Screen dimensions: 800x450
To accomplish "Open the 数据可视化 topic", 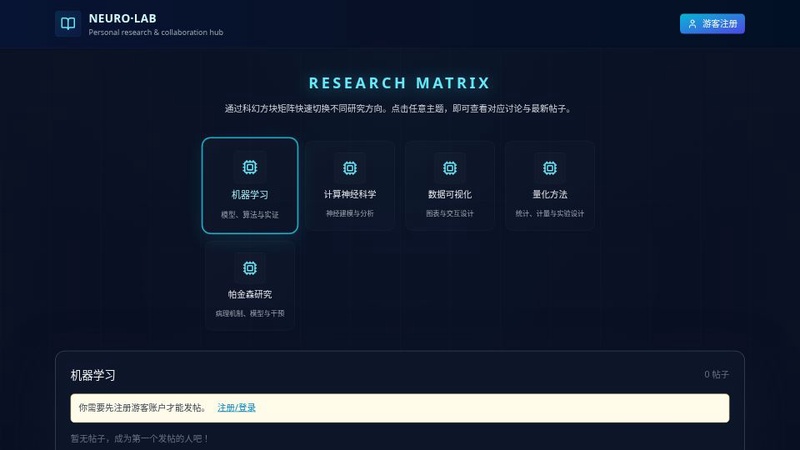I will click(449, 186).
